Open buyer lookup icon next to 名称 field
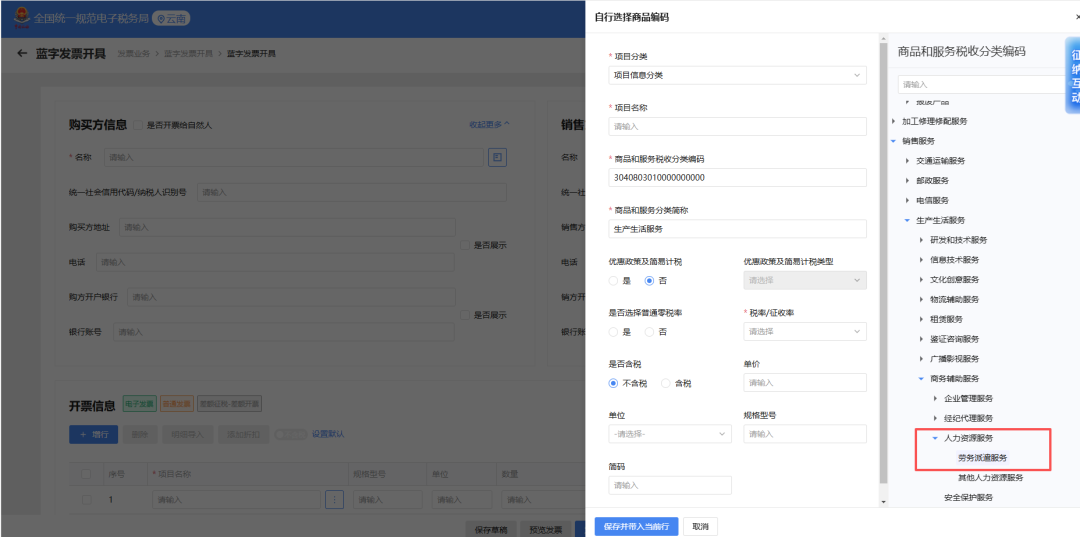 point(497,158)
